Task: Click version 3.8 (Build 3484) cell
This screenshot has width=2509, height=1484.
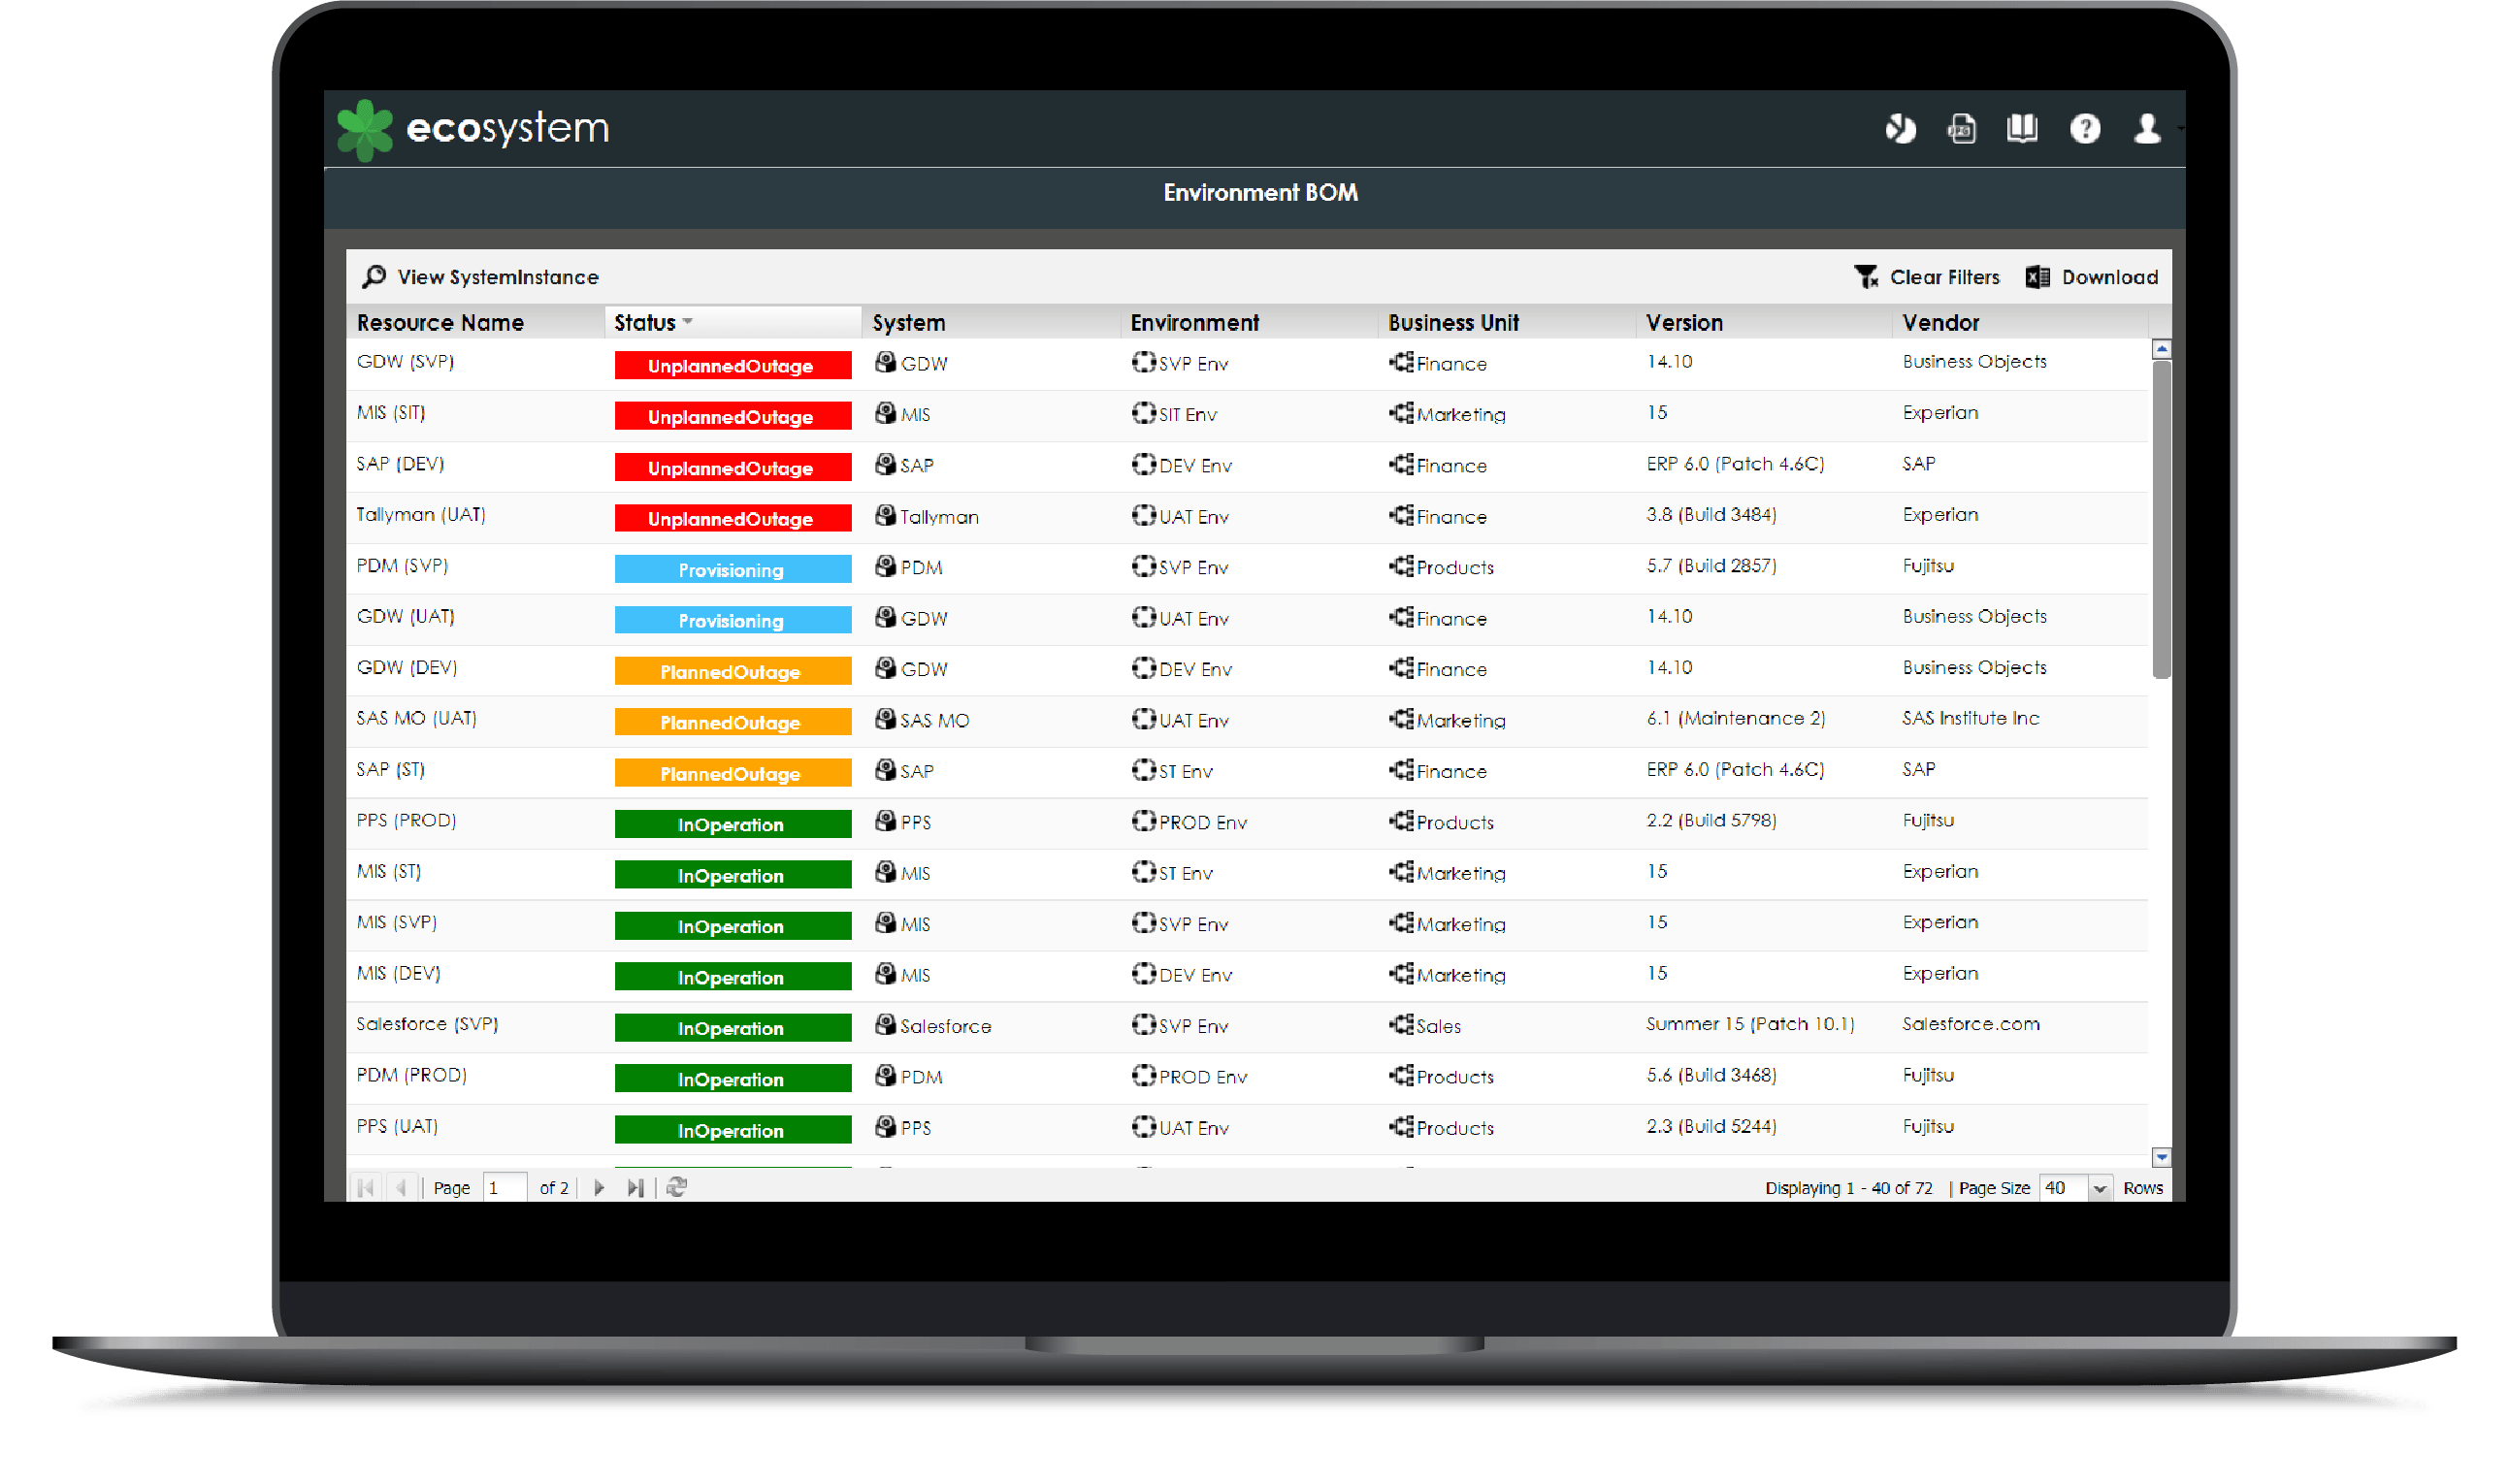Action: [x=1711, y=515]
